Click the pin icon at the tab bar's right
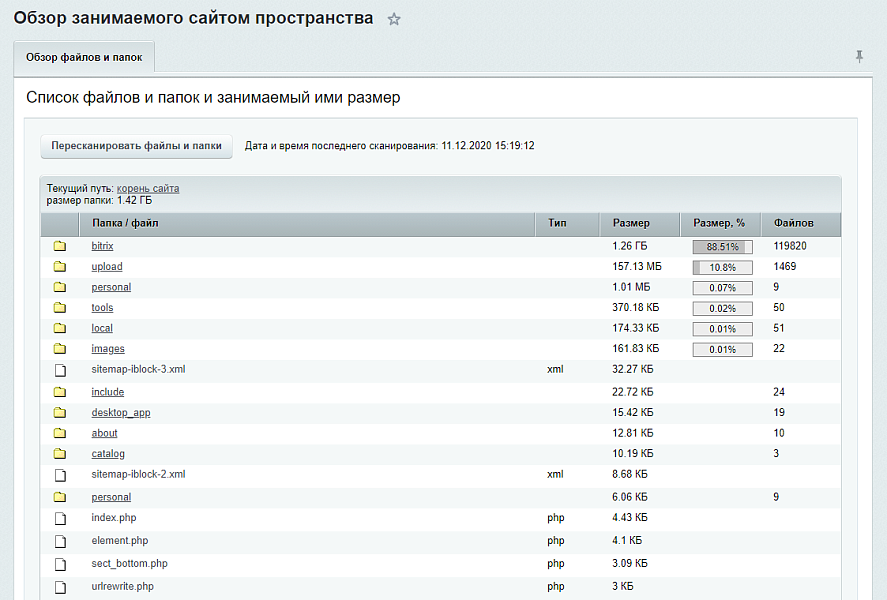The image size is (887, 600). coord(859,57)
